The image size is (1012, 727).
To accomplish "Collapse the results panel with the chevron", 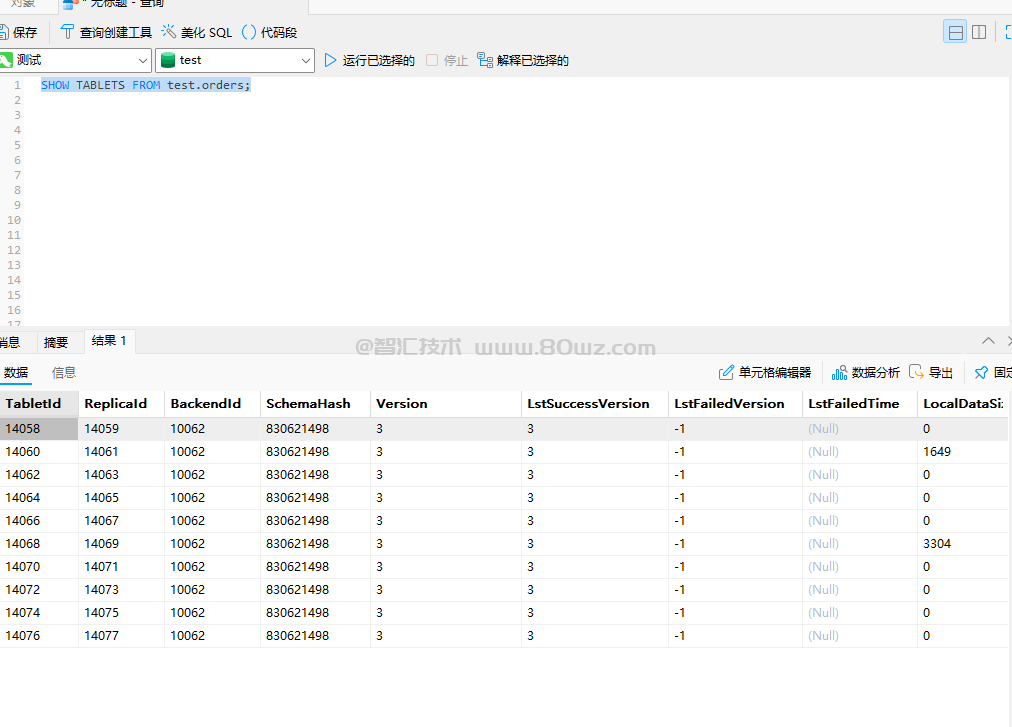I will click(988, 341).
